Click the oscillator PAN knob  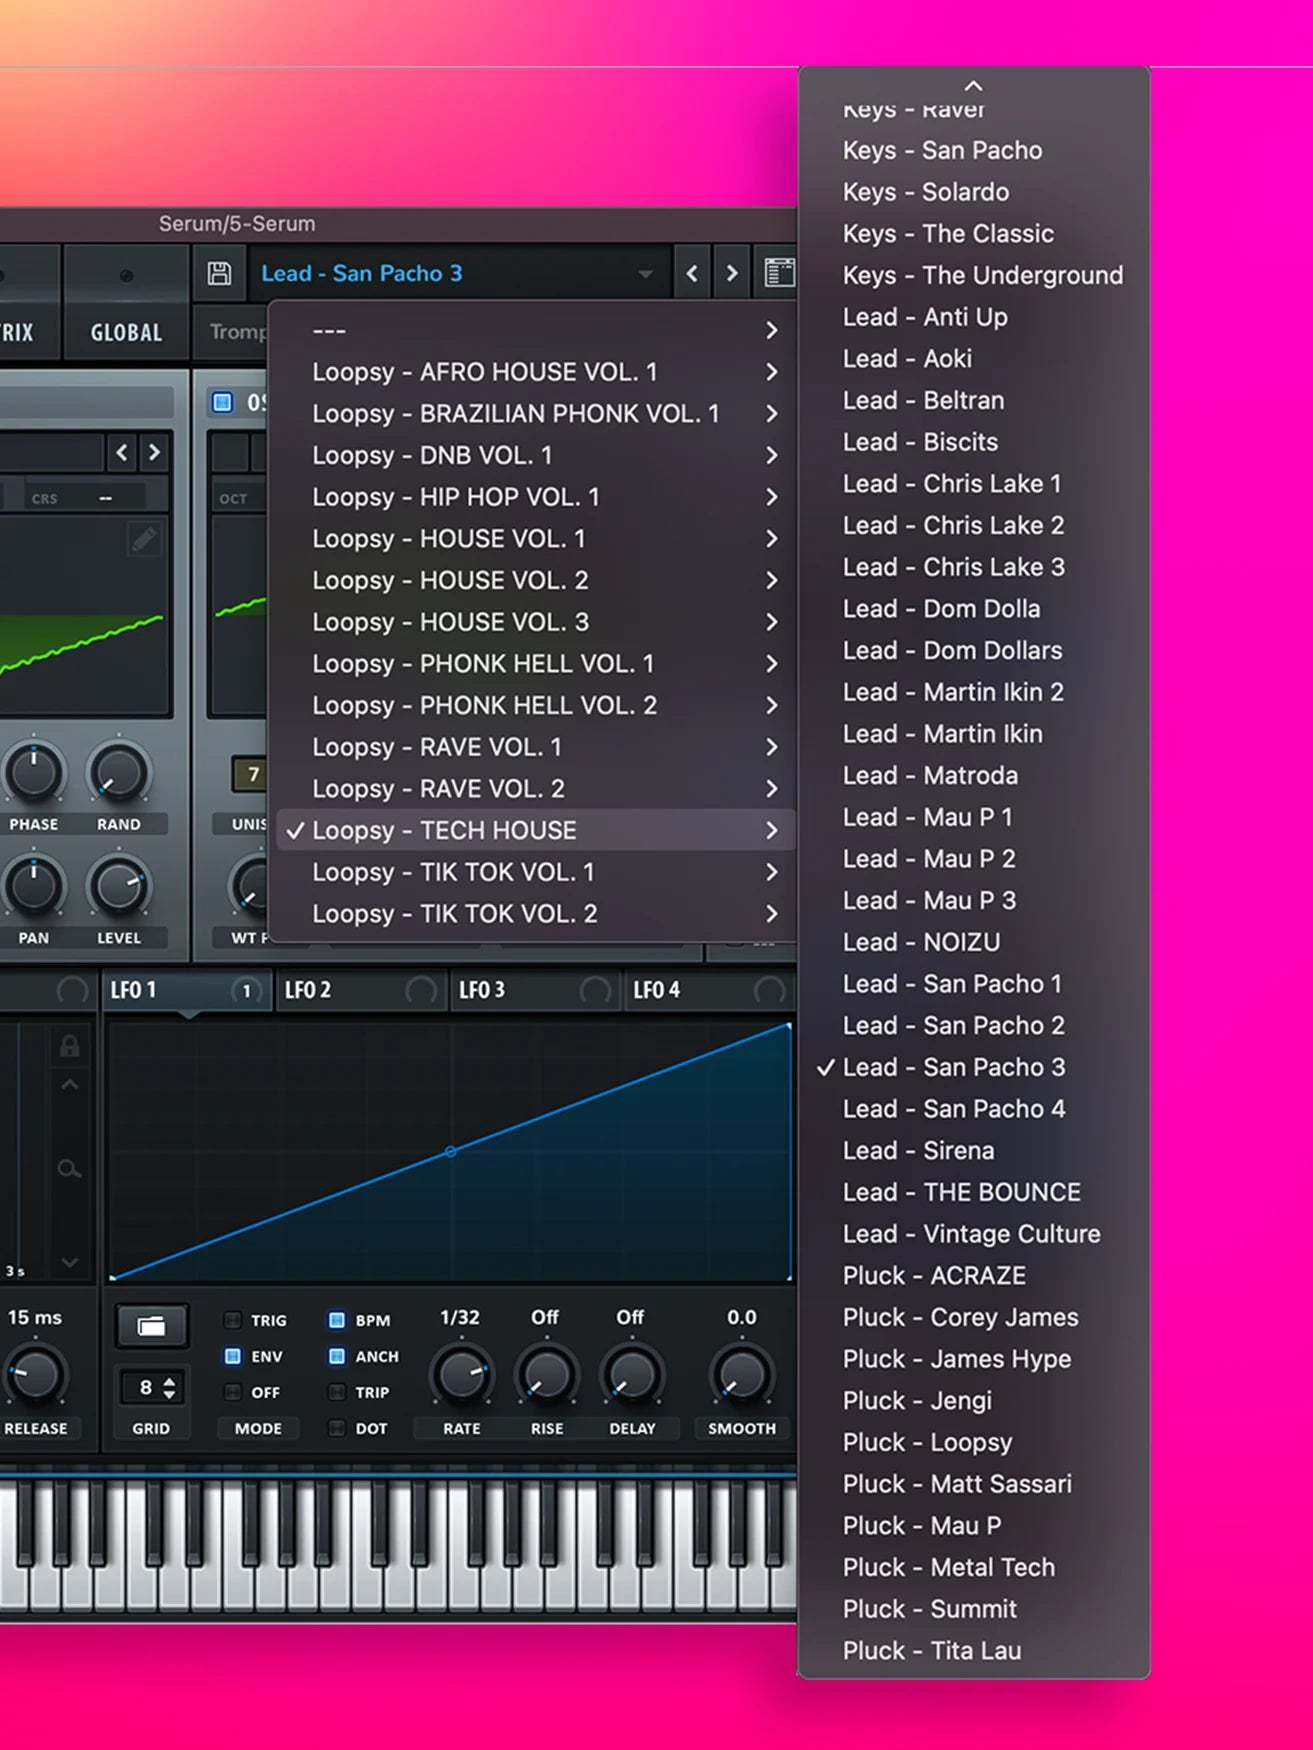pos(34,887)
